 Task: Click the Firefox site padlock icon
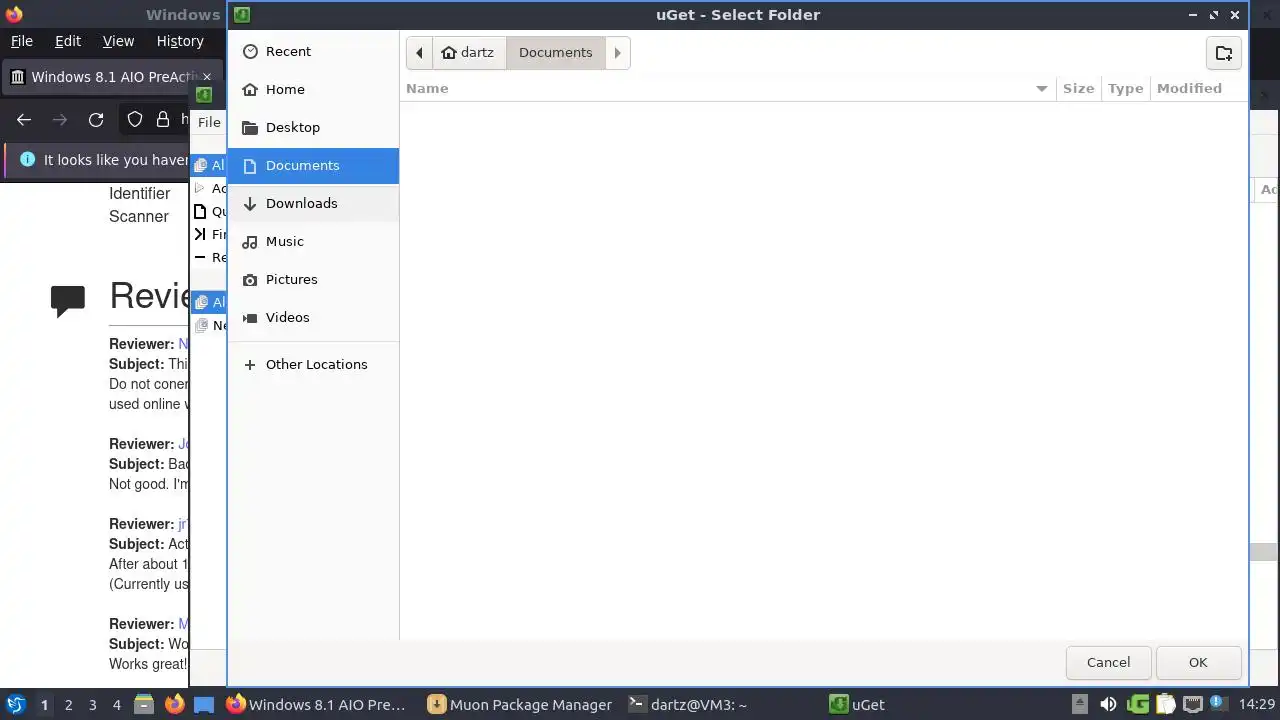[163, 120]
